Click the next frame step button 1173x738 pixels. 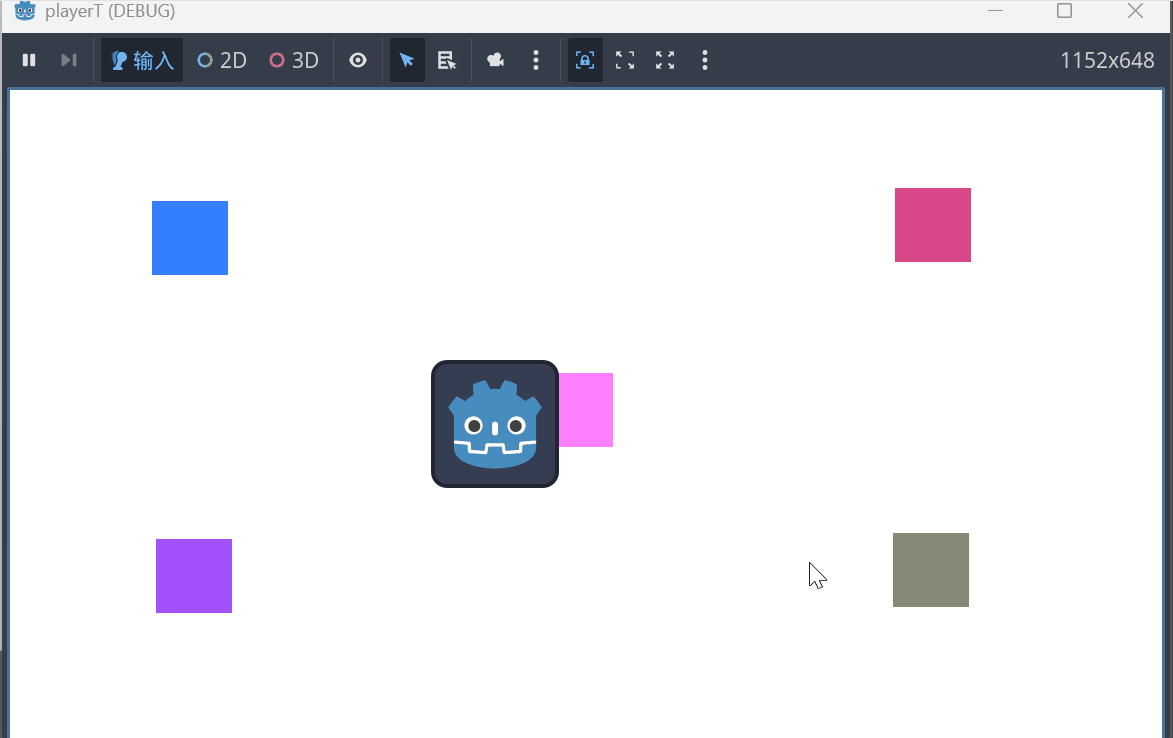coord(69,60)
